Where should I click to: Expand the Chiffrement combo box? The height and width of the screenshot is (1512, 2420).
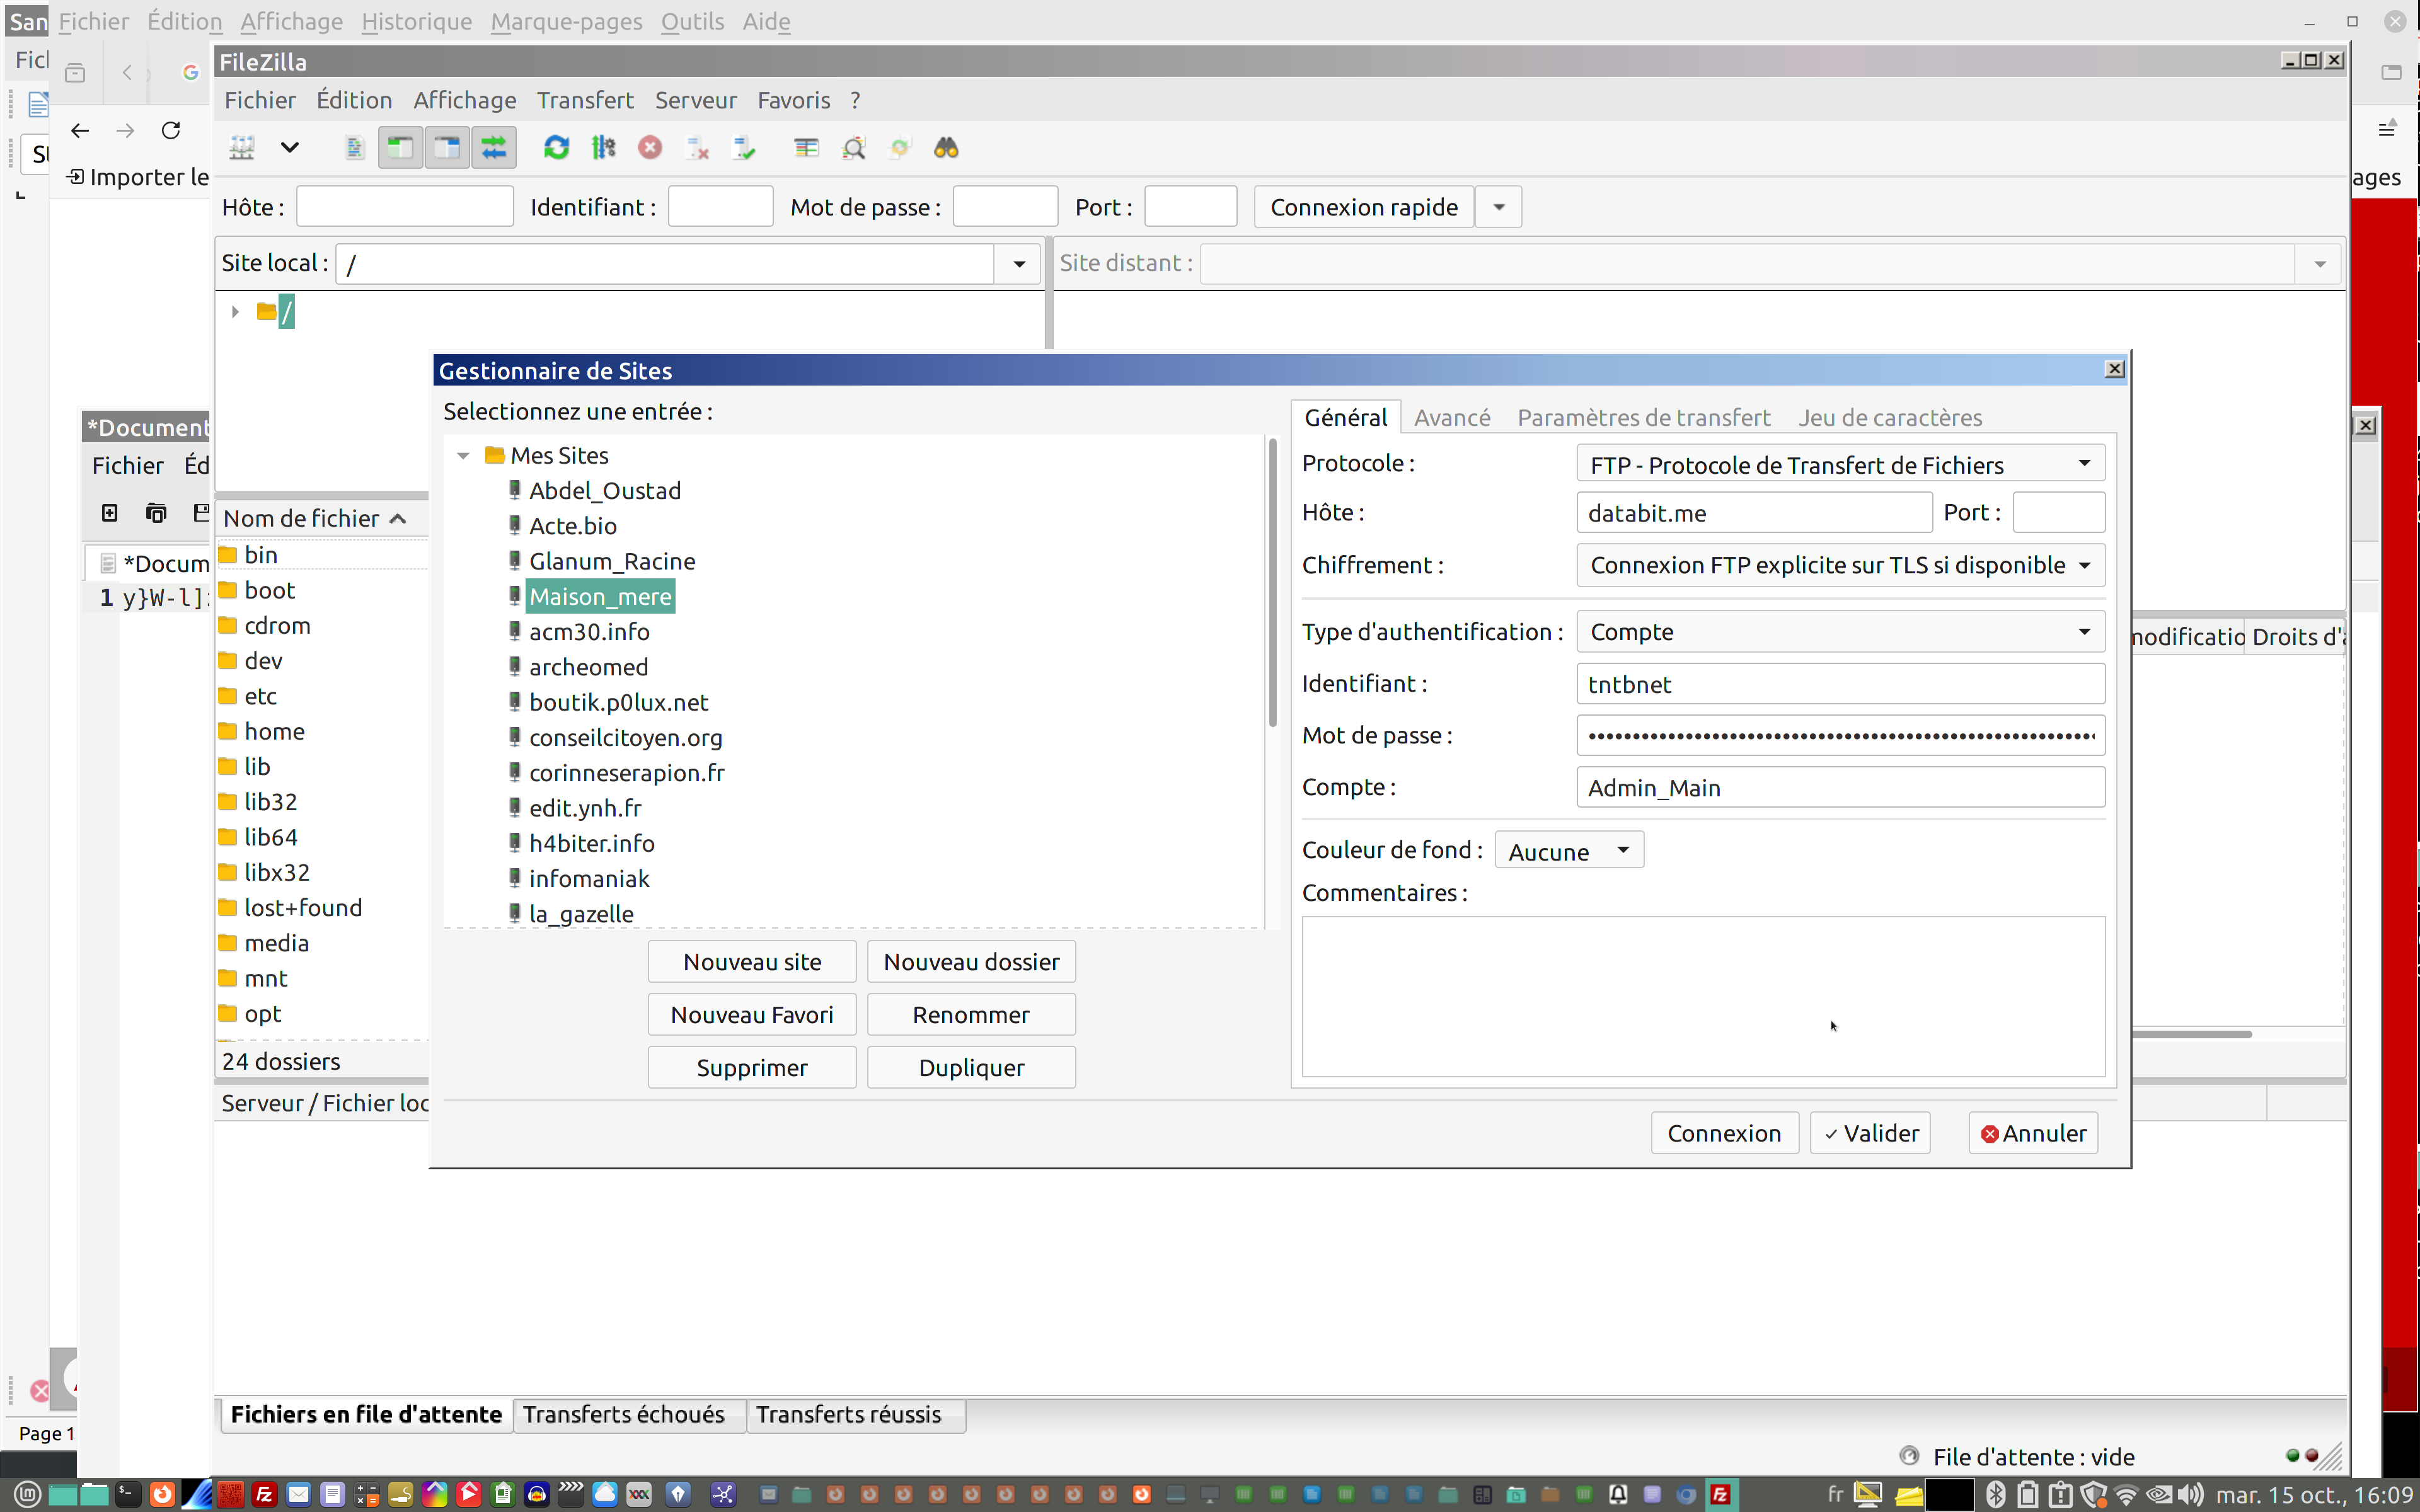(1840, 565)
